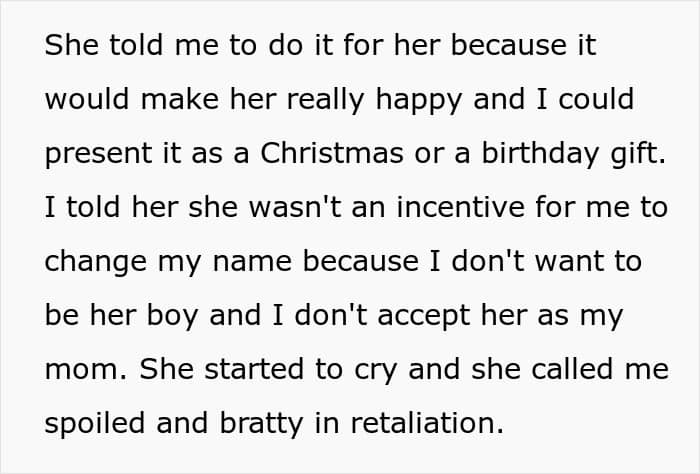Click the word "wasn't"

(295, 207)
